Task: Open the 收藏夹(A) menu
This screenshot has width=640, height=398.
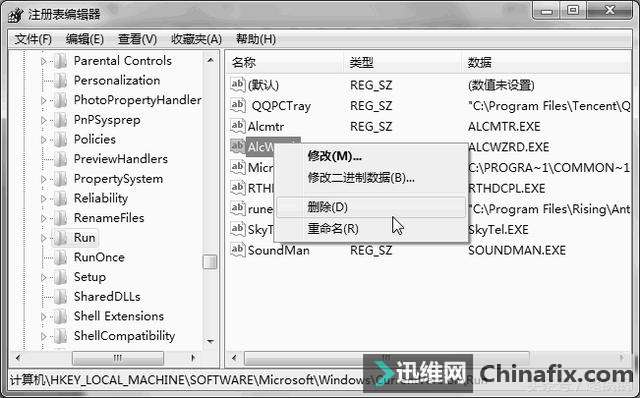Action: pyautogui.click(x=196, y=39)
